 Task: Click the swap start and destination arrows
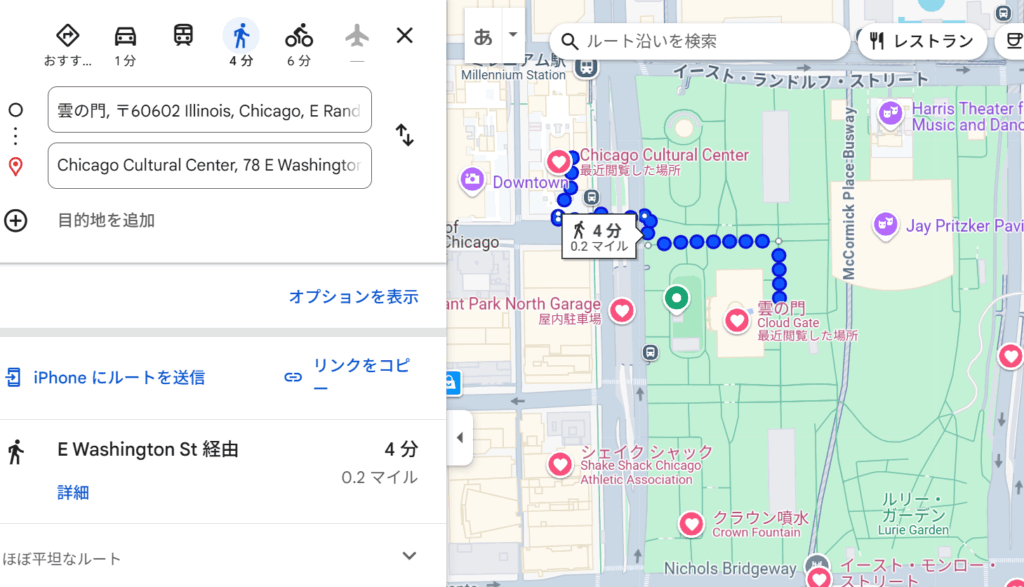(x=404, y=135)
